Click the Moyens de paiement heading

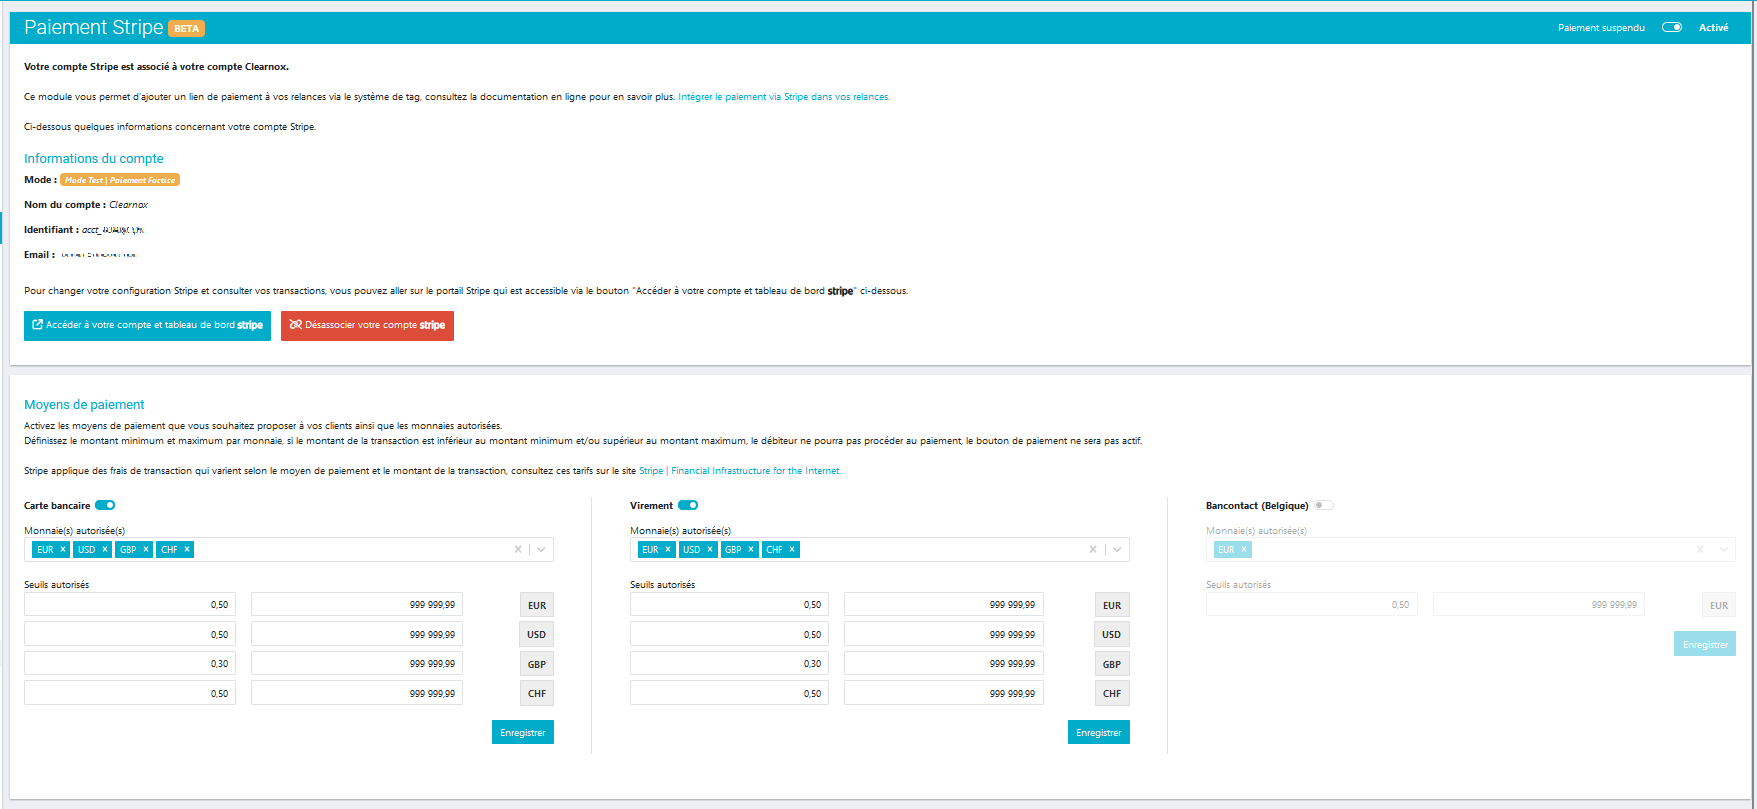84,405
